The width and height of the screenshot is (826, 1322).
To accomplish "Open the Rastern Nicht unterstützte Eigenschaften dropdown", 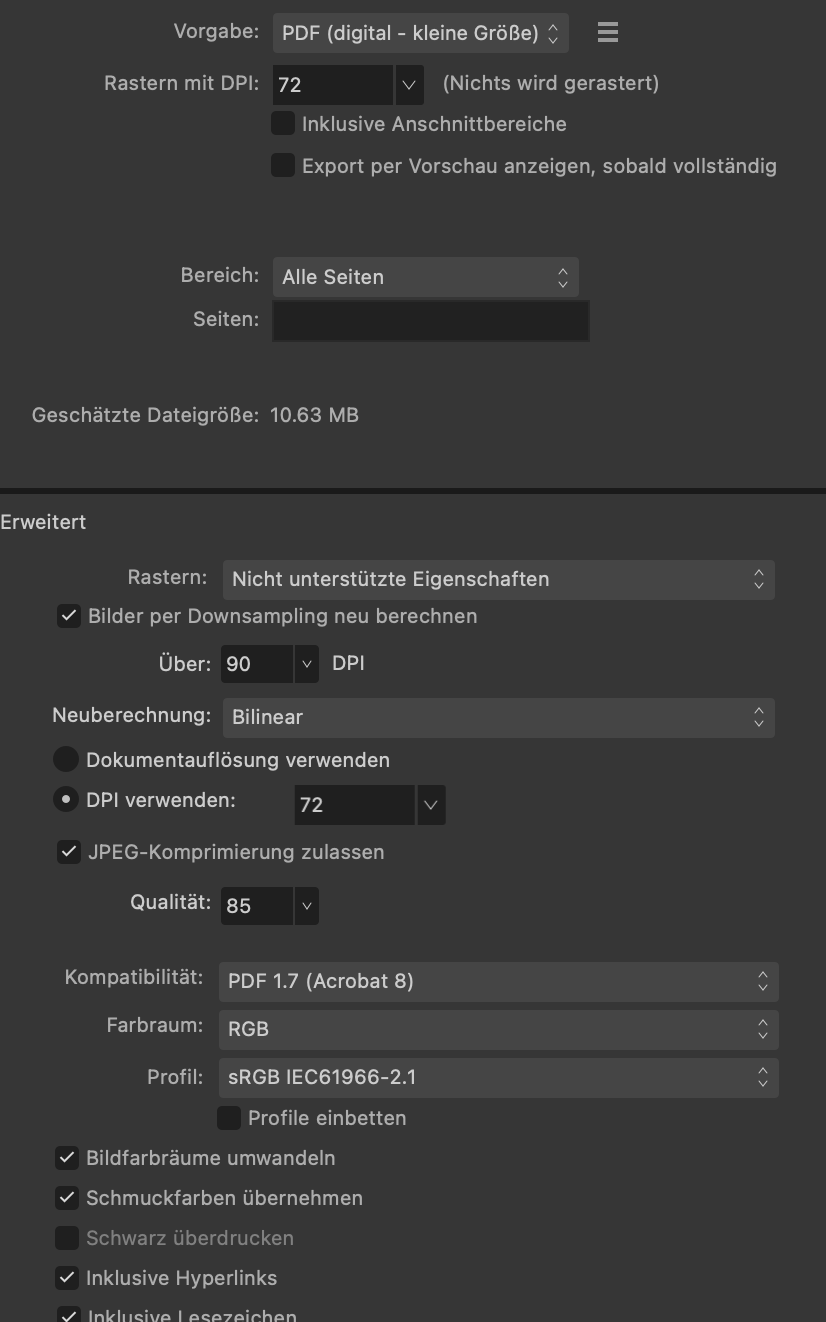I will point(498,579).
